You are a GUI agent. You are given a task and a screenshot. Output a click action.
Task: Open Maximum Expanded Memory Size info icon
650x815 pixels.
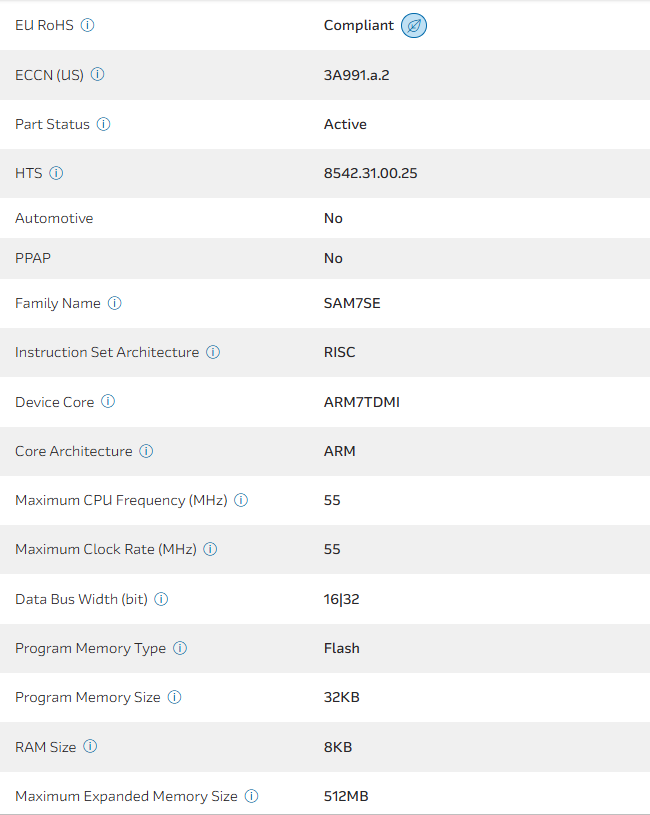tap(251, 796)
